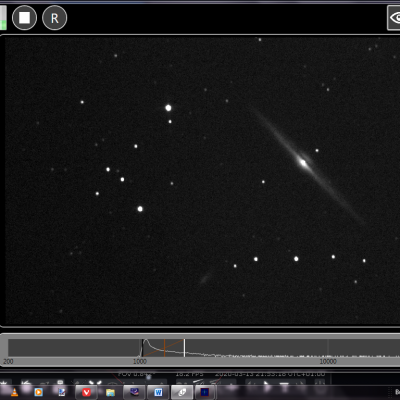
Task: Switch to the Vivaldi browser in taskbar
Action: click(x=86, y=392)
